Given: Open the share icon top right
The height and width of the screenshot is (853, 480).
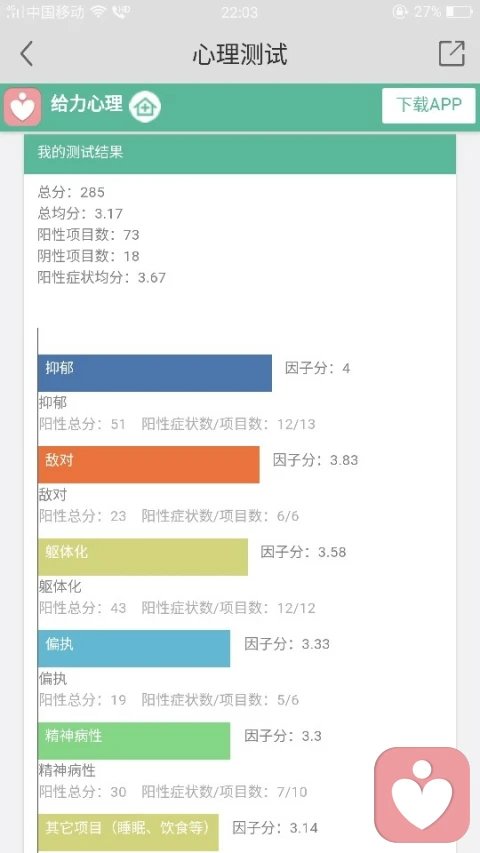Looking at the screenshot, I should point(452,53).
